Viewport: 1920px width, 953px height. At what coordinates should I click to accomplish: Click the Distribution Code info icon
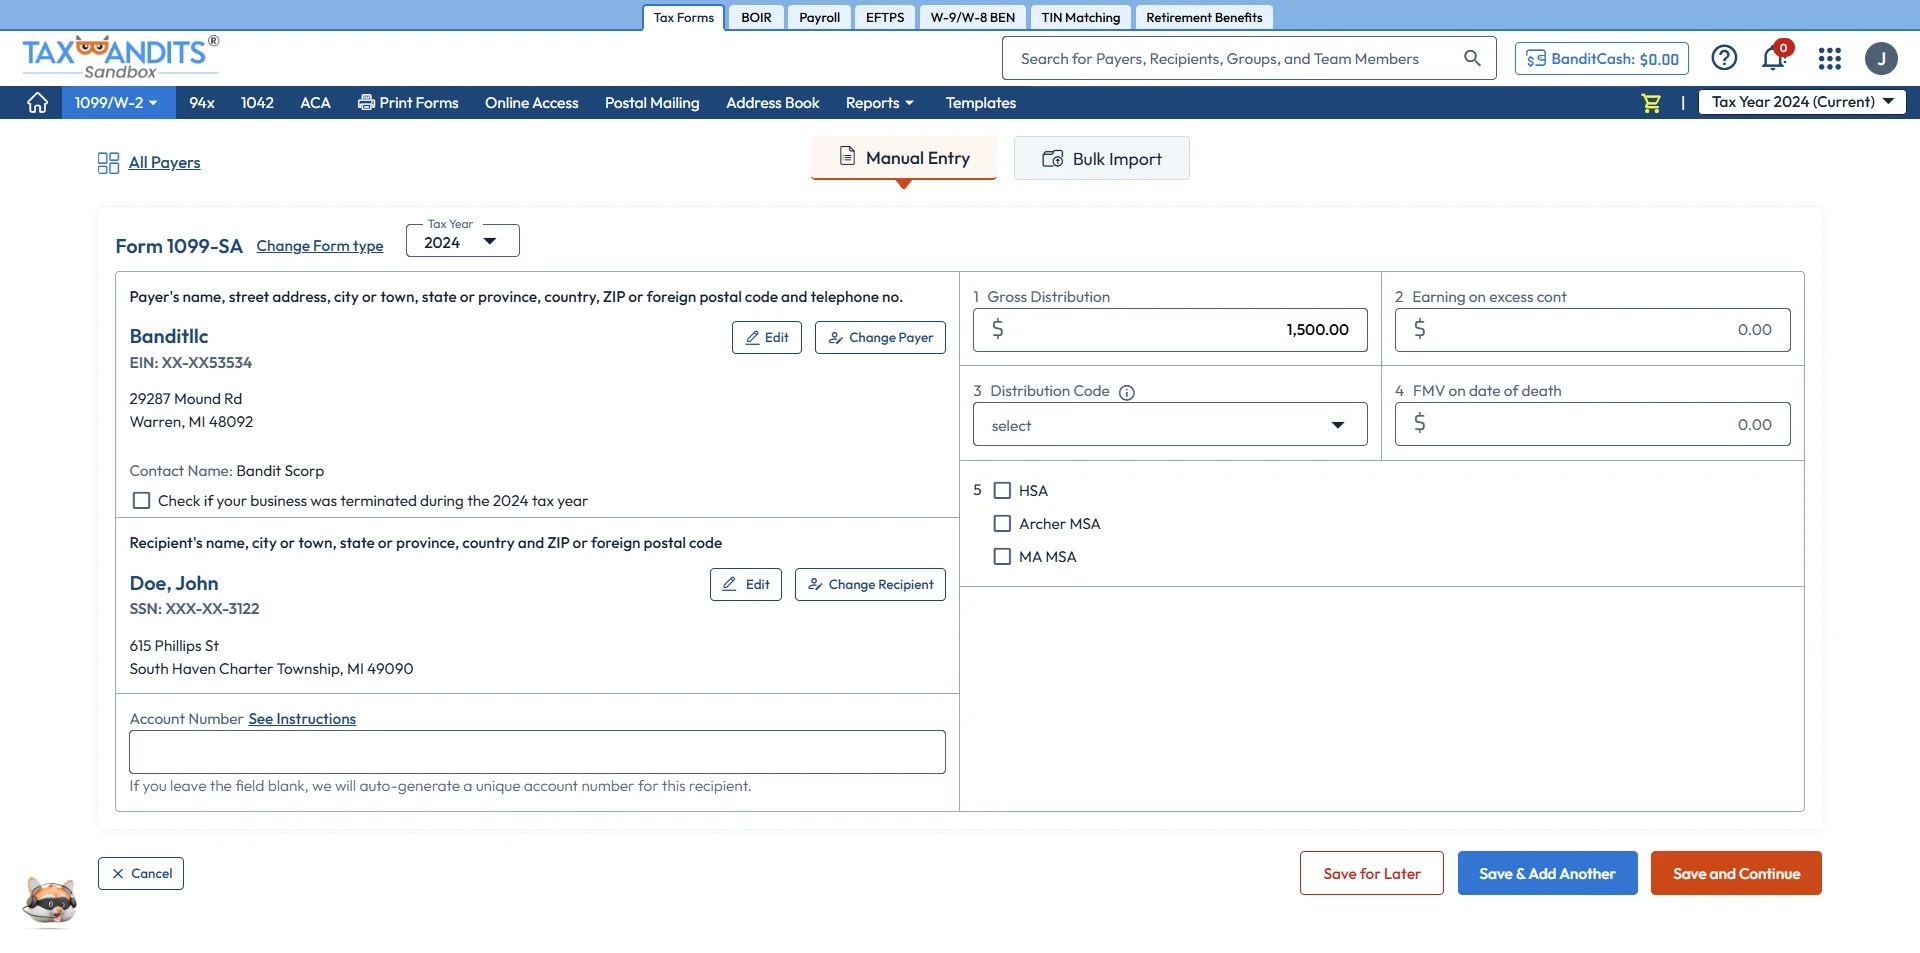pos(1127,392)
